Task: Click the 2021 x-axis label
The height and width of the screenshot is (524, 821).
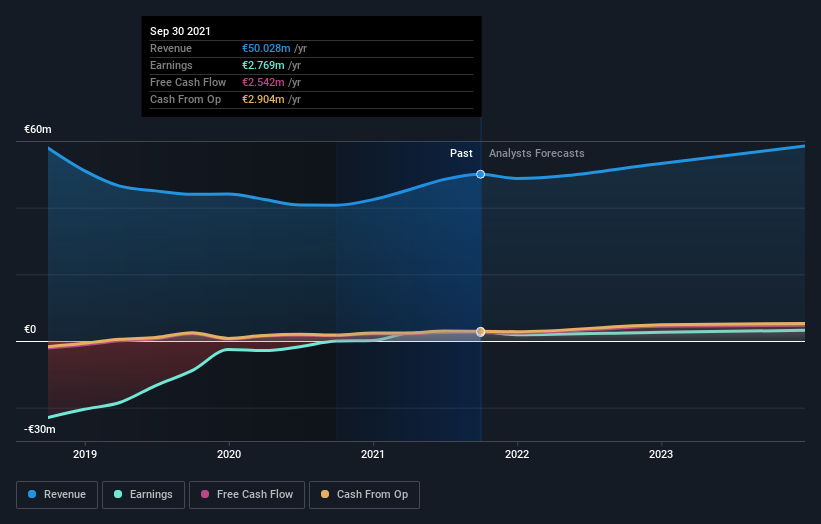Action: (x=373, y=454)
